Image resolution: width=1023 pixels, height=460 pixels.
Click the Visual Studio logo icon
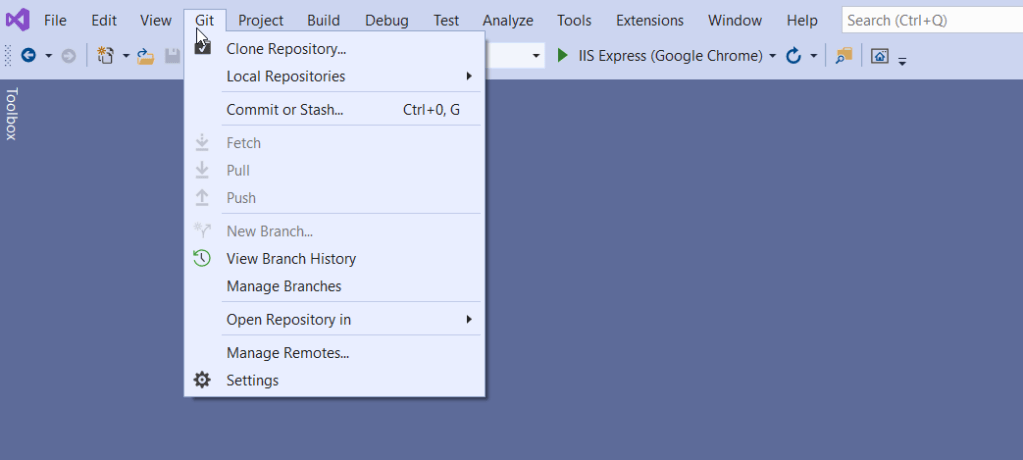point(18,20)
